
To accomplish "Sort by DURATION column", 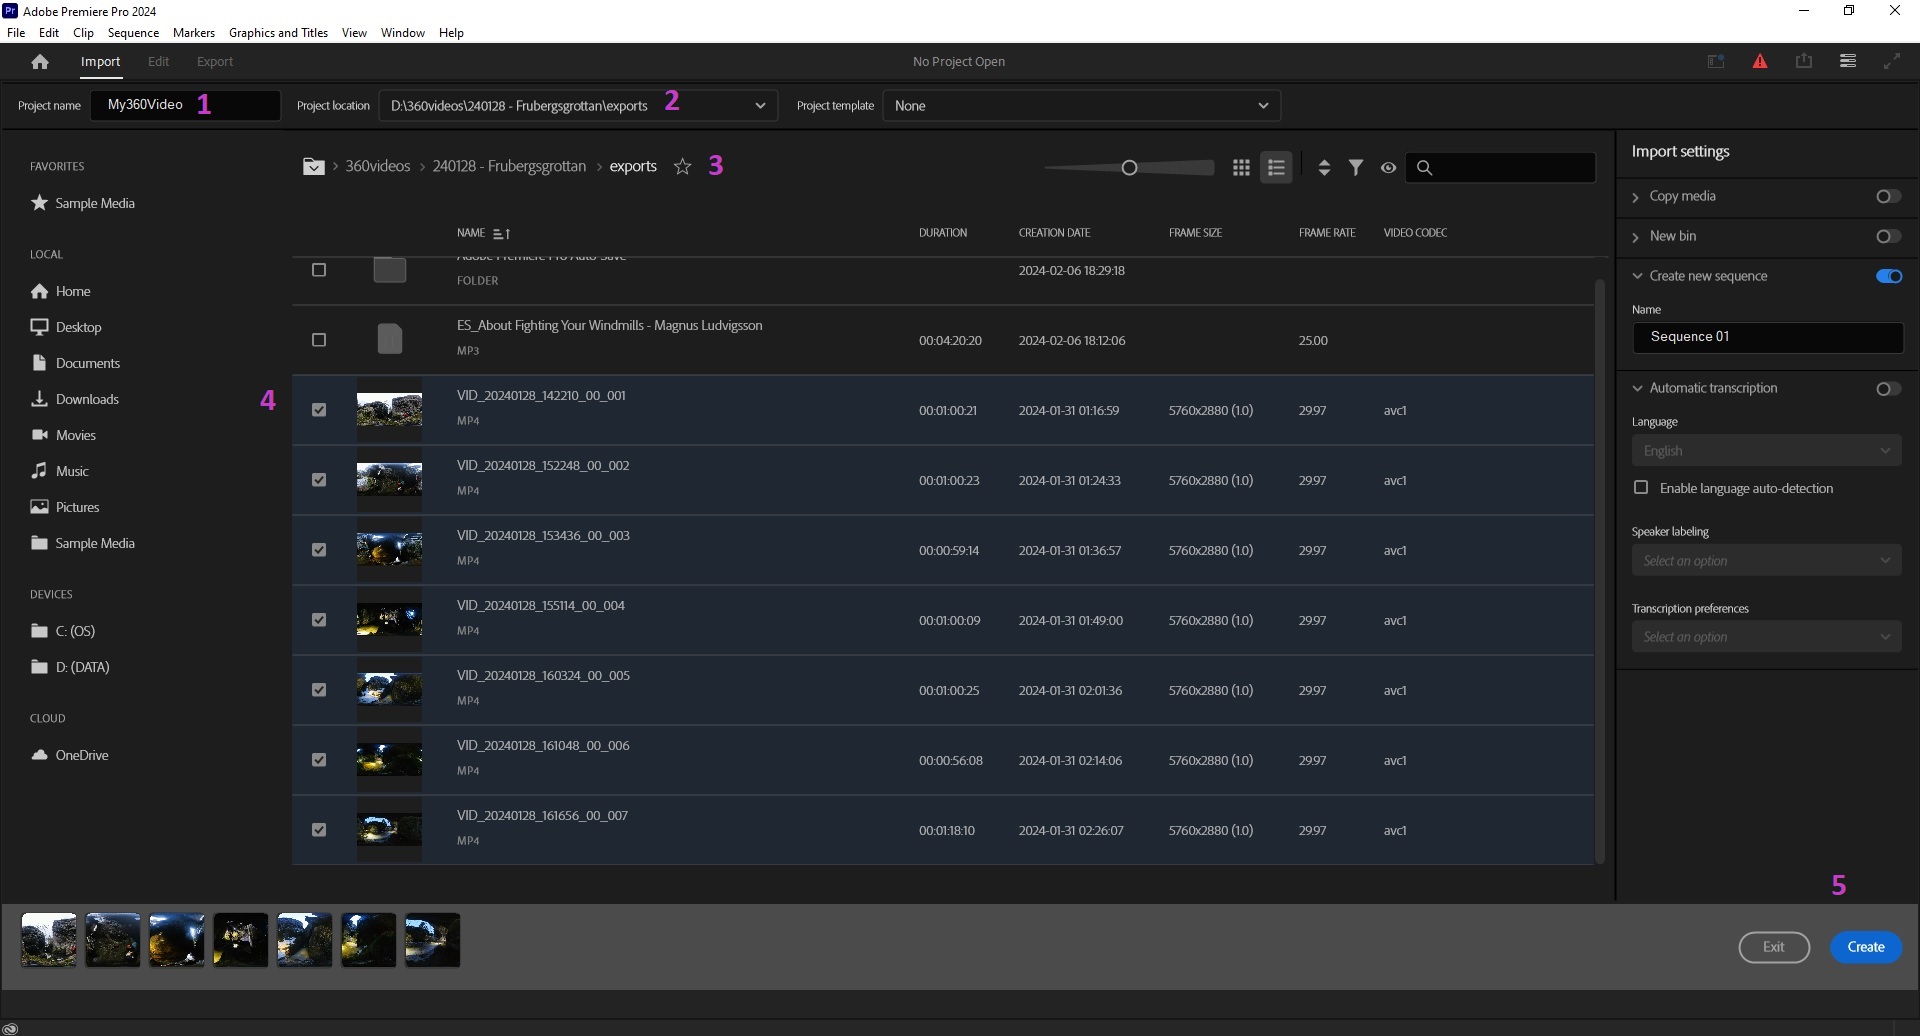I will point(943,233).
